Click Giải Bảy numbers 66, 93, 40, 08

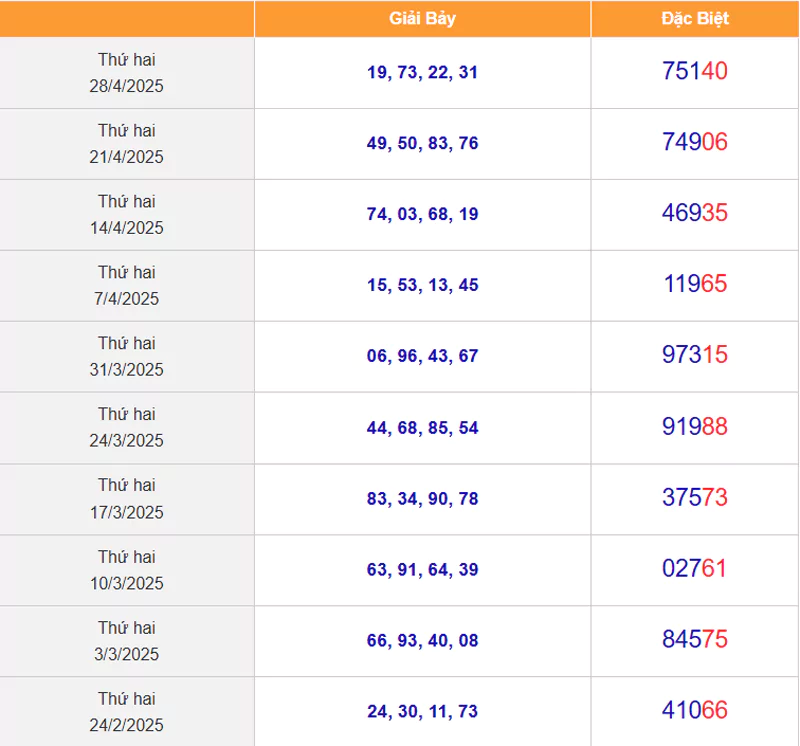(422, 641)
